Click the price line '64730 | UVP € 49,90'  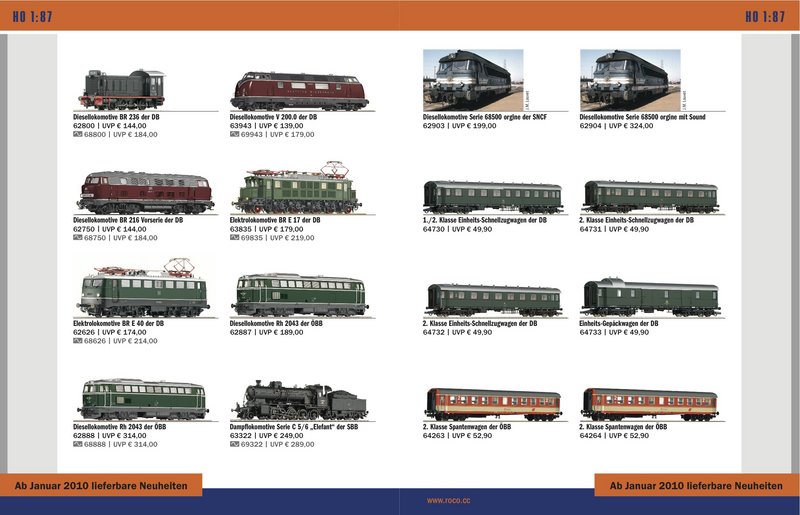tap(458, 229)
